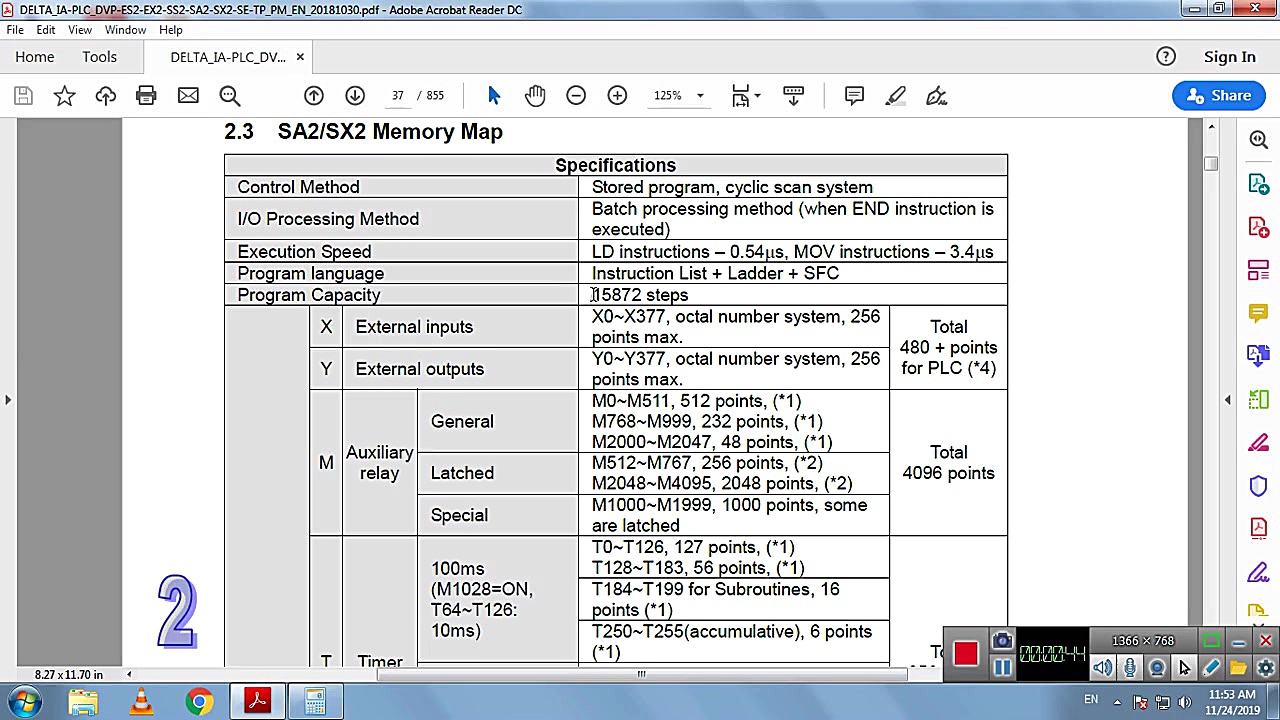Bookmark the file with the star icon
The height and width of the screenshot is (720, 1280).
64,96
